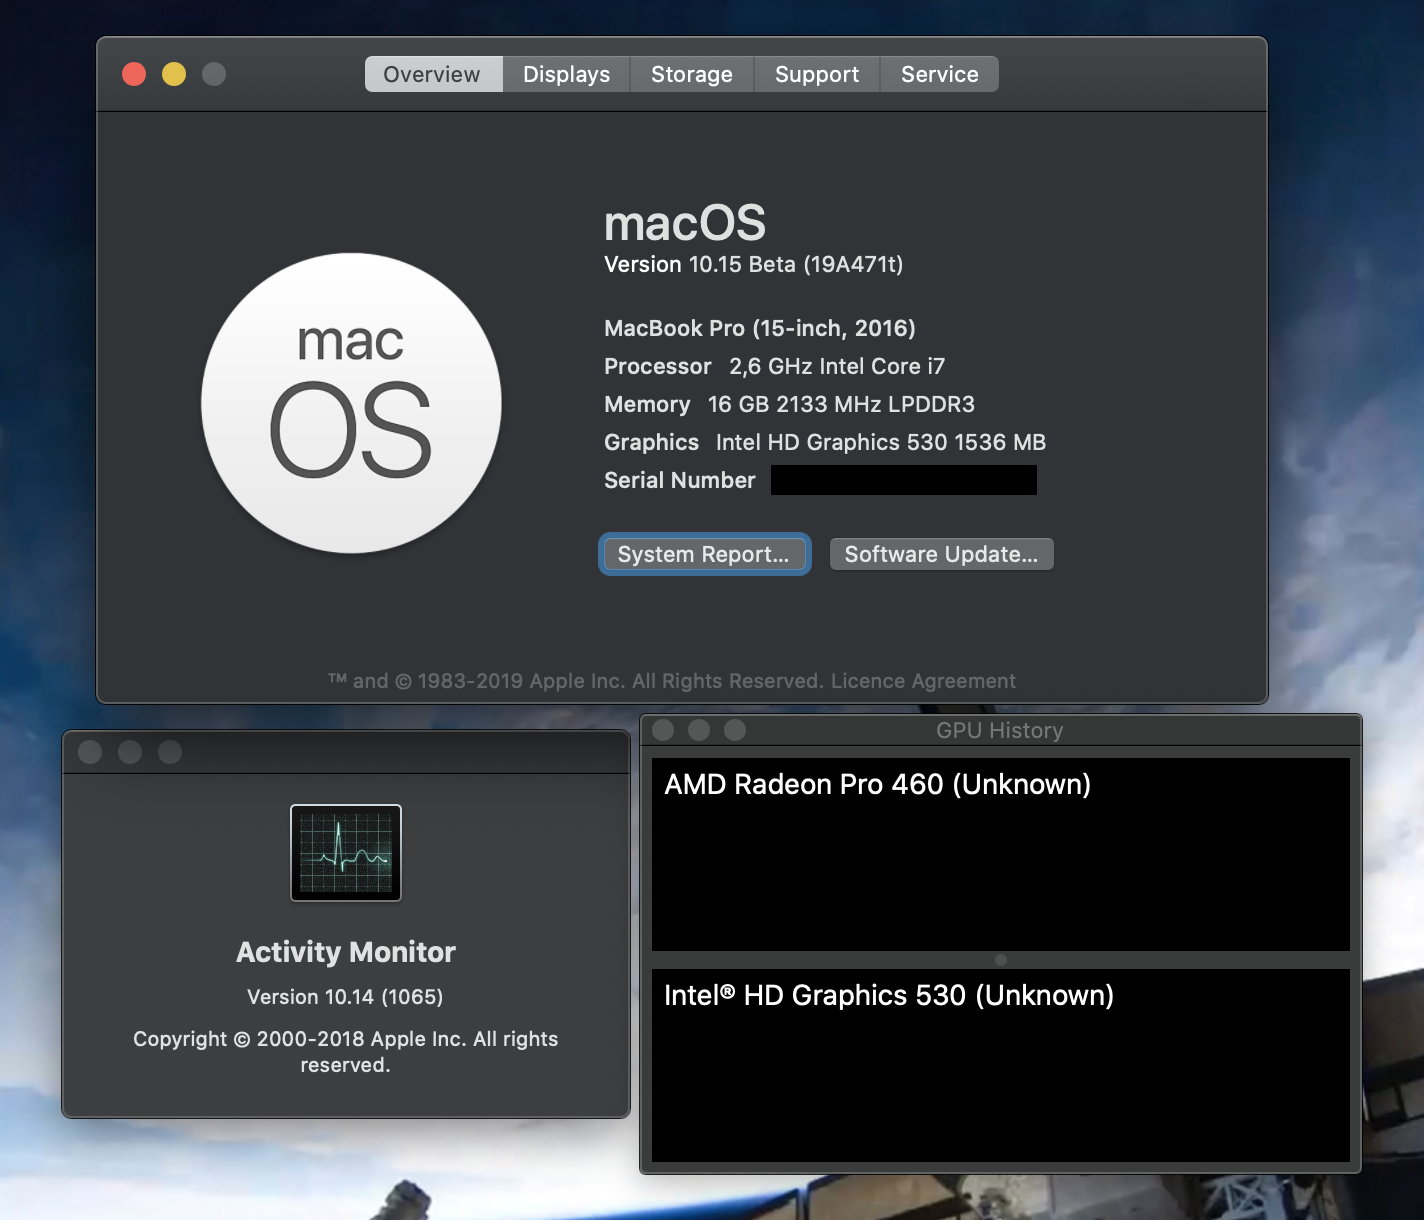Click the Memory 16 GB 2133 MHz line
This screenshot has width=1424, height=1220.
(x=789, y=404)
